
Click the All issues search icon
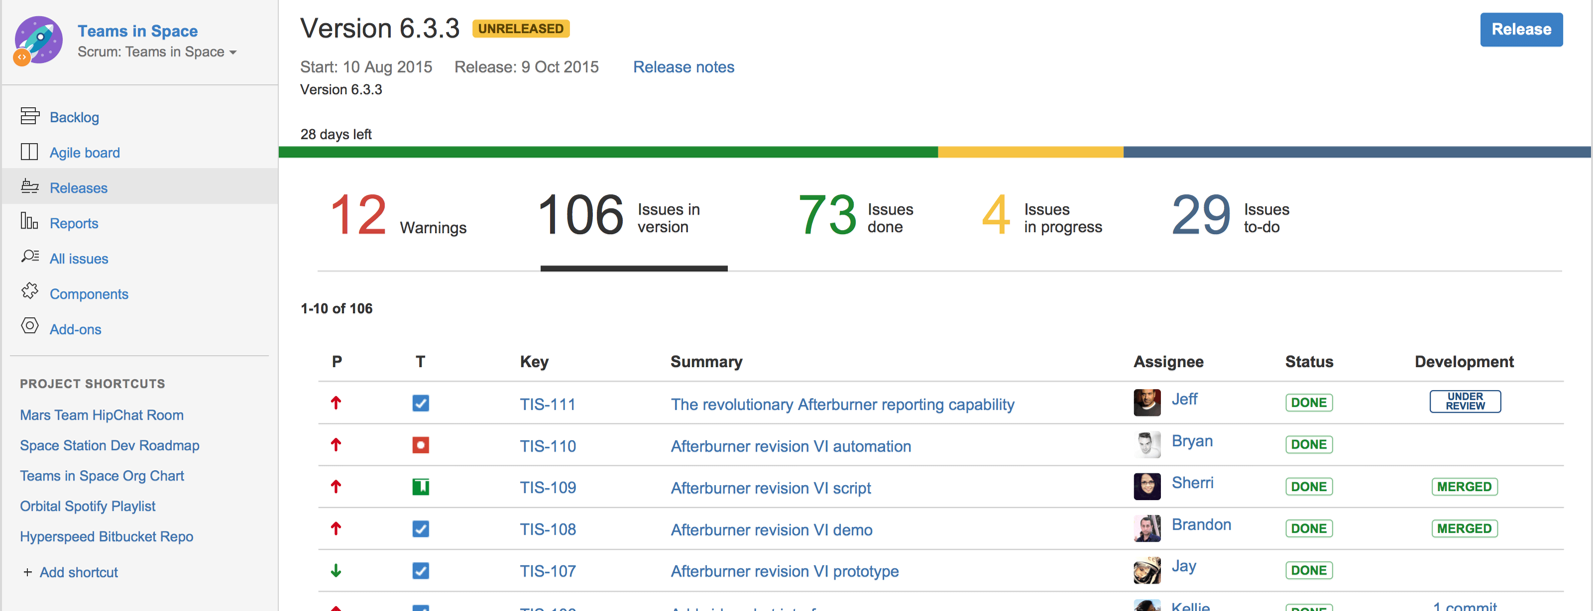click(x=29, y=257)
